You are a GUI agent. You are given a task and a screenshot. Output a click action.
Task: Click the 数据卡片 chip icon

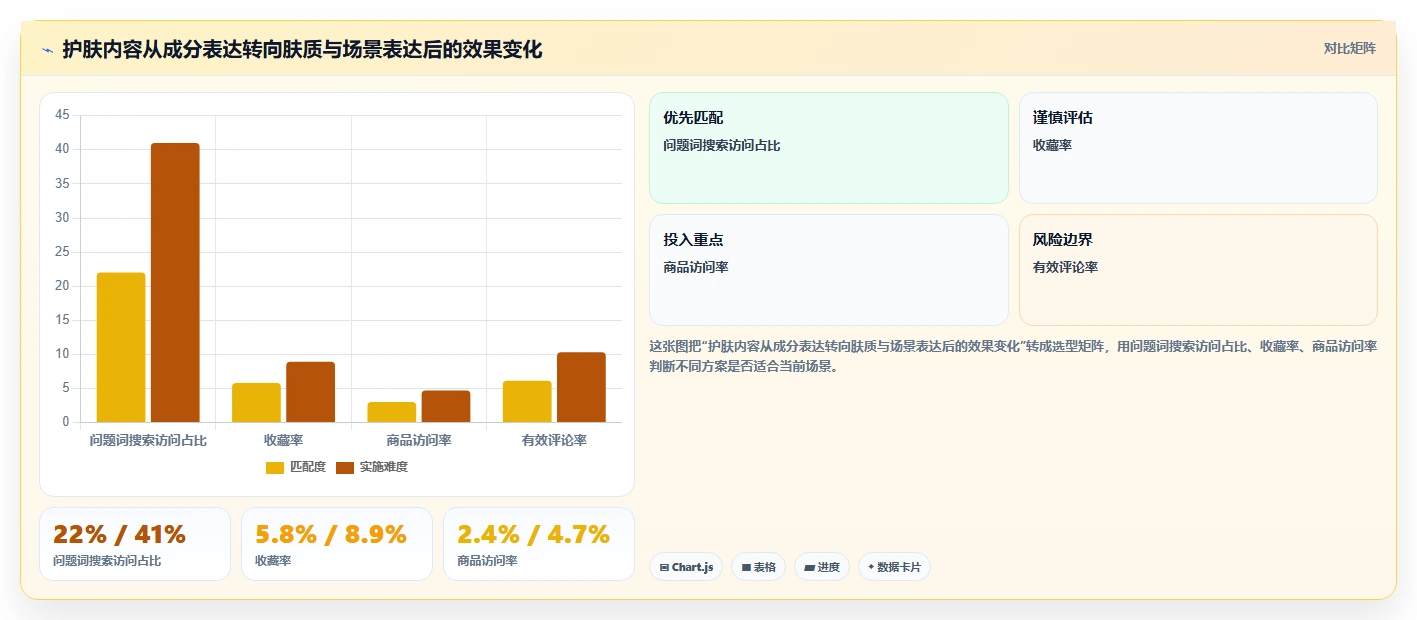(x=871, y=567)
